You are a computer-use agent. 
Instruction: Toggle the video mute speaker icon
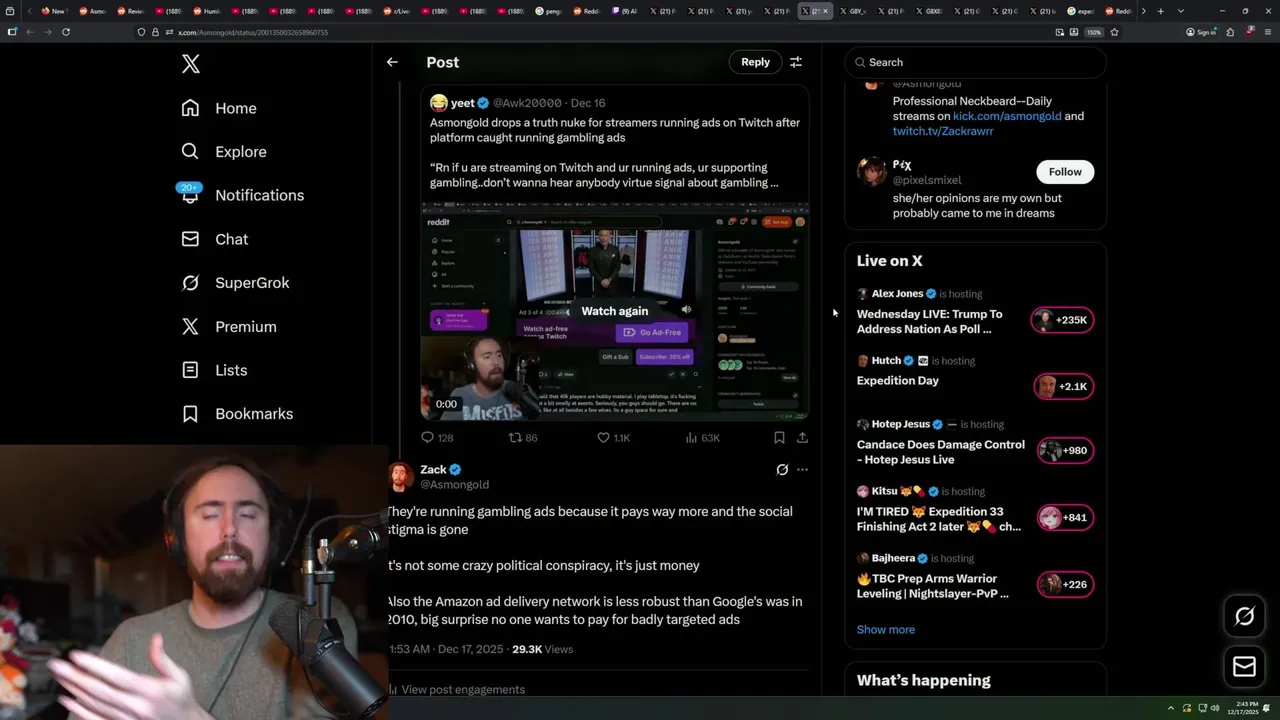click(686, 310)
